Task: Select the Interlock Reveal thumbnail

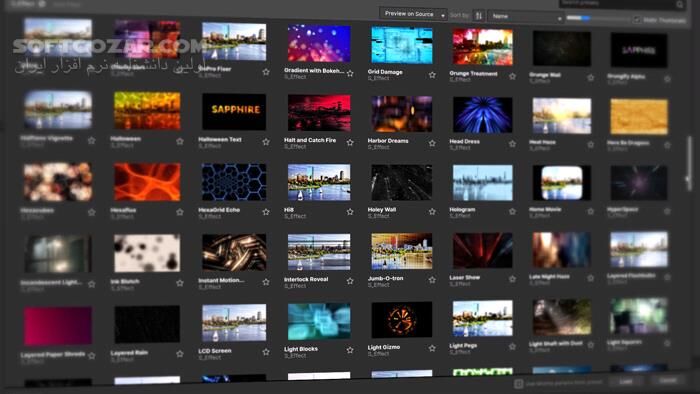Action: [x=319, y=252]
